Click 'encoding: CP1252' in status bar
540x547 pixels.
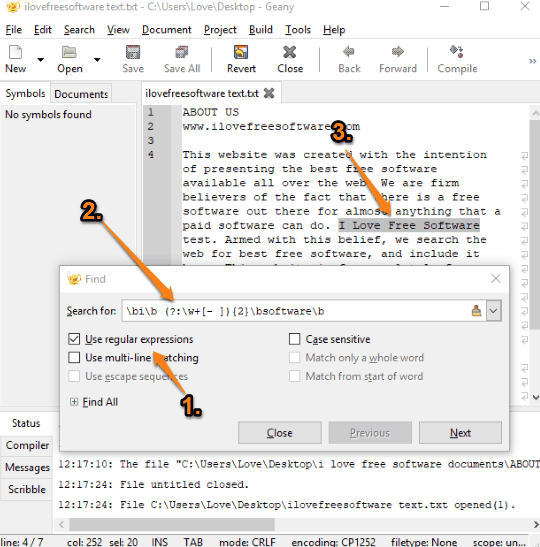tap(333, 542)
